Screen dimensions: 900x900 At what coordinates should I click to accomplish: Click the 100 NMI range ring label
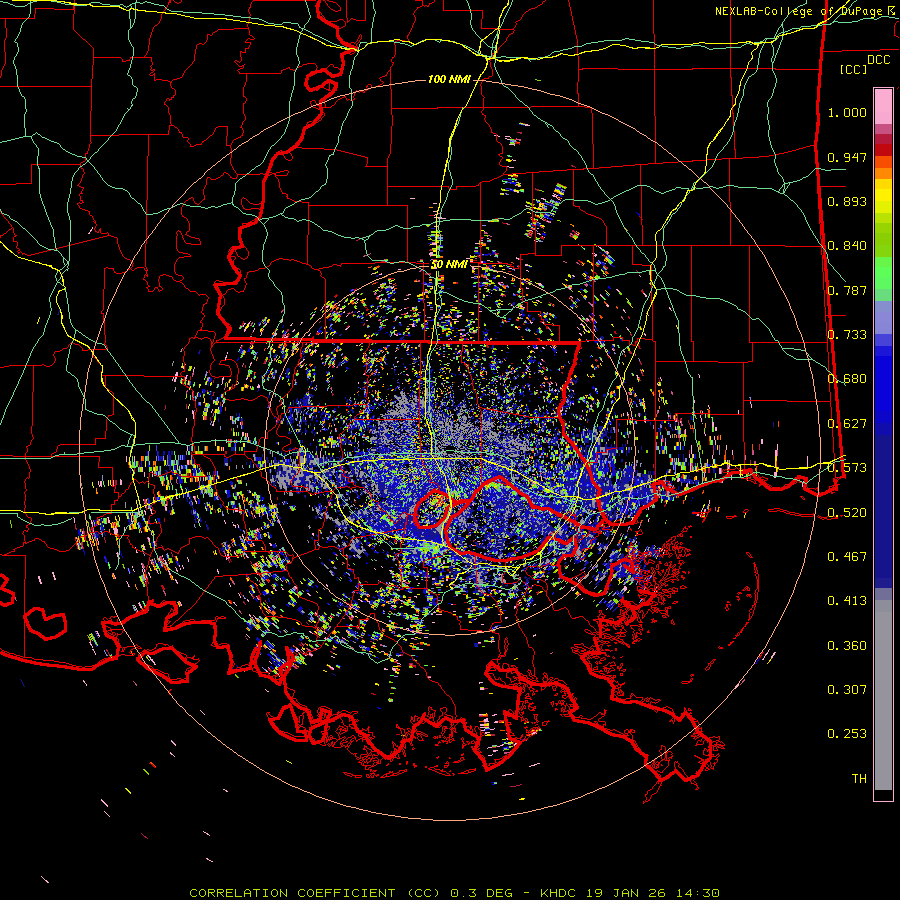pos(449,79)
